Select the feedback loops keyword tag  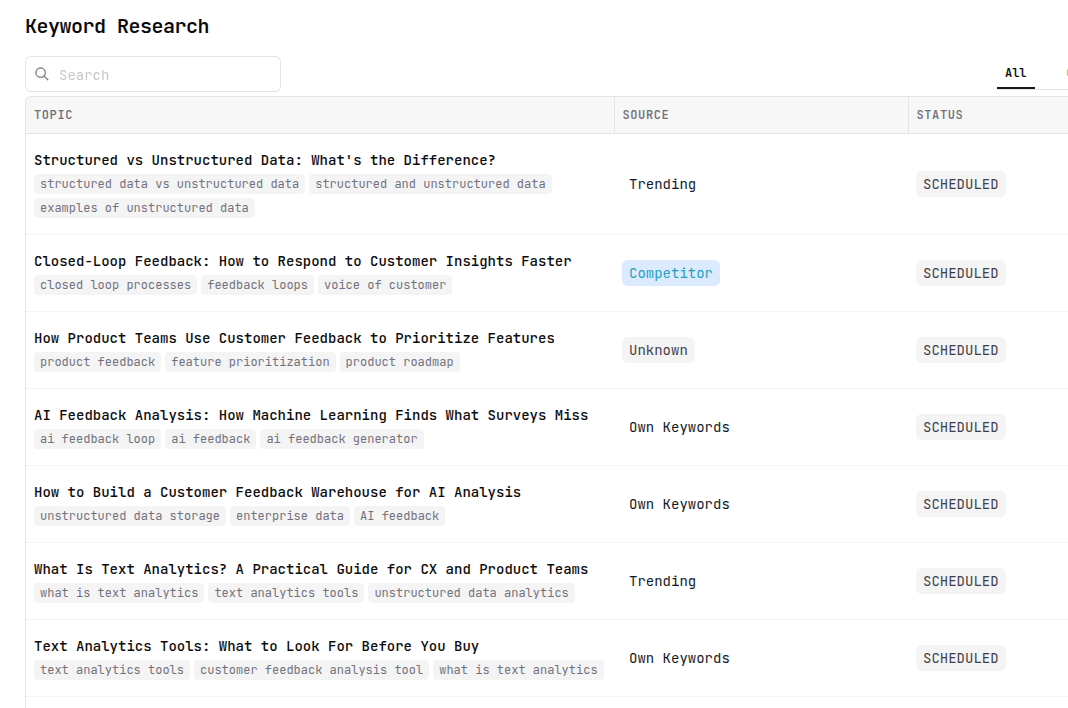[x=257, y=284]
